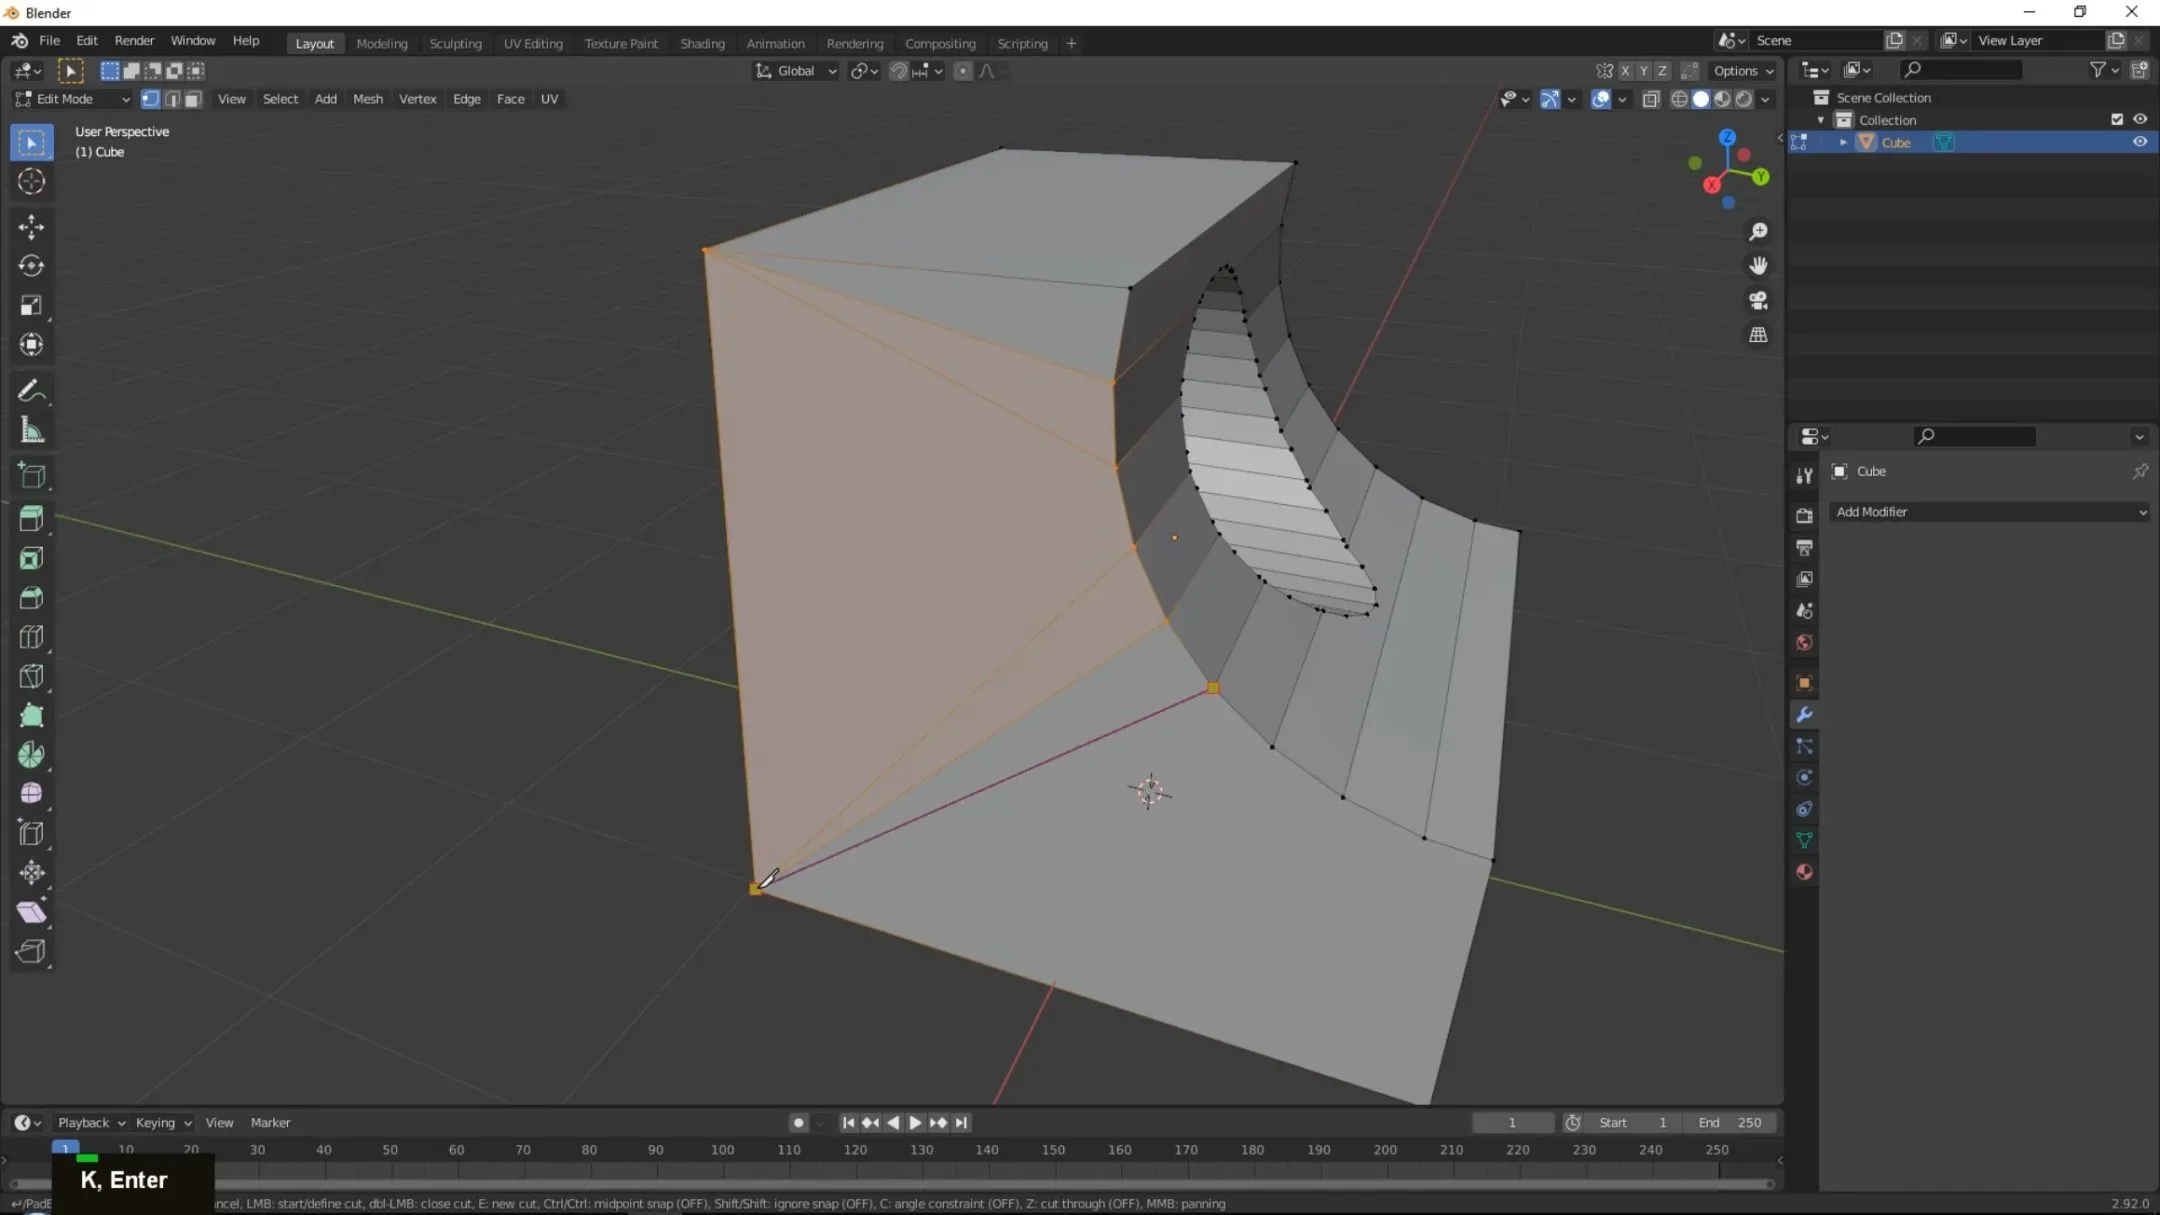Click the Shading workspace tab
This screenshot has height=1215, width=2160.
[700, 40]
